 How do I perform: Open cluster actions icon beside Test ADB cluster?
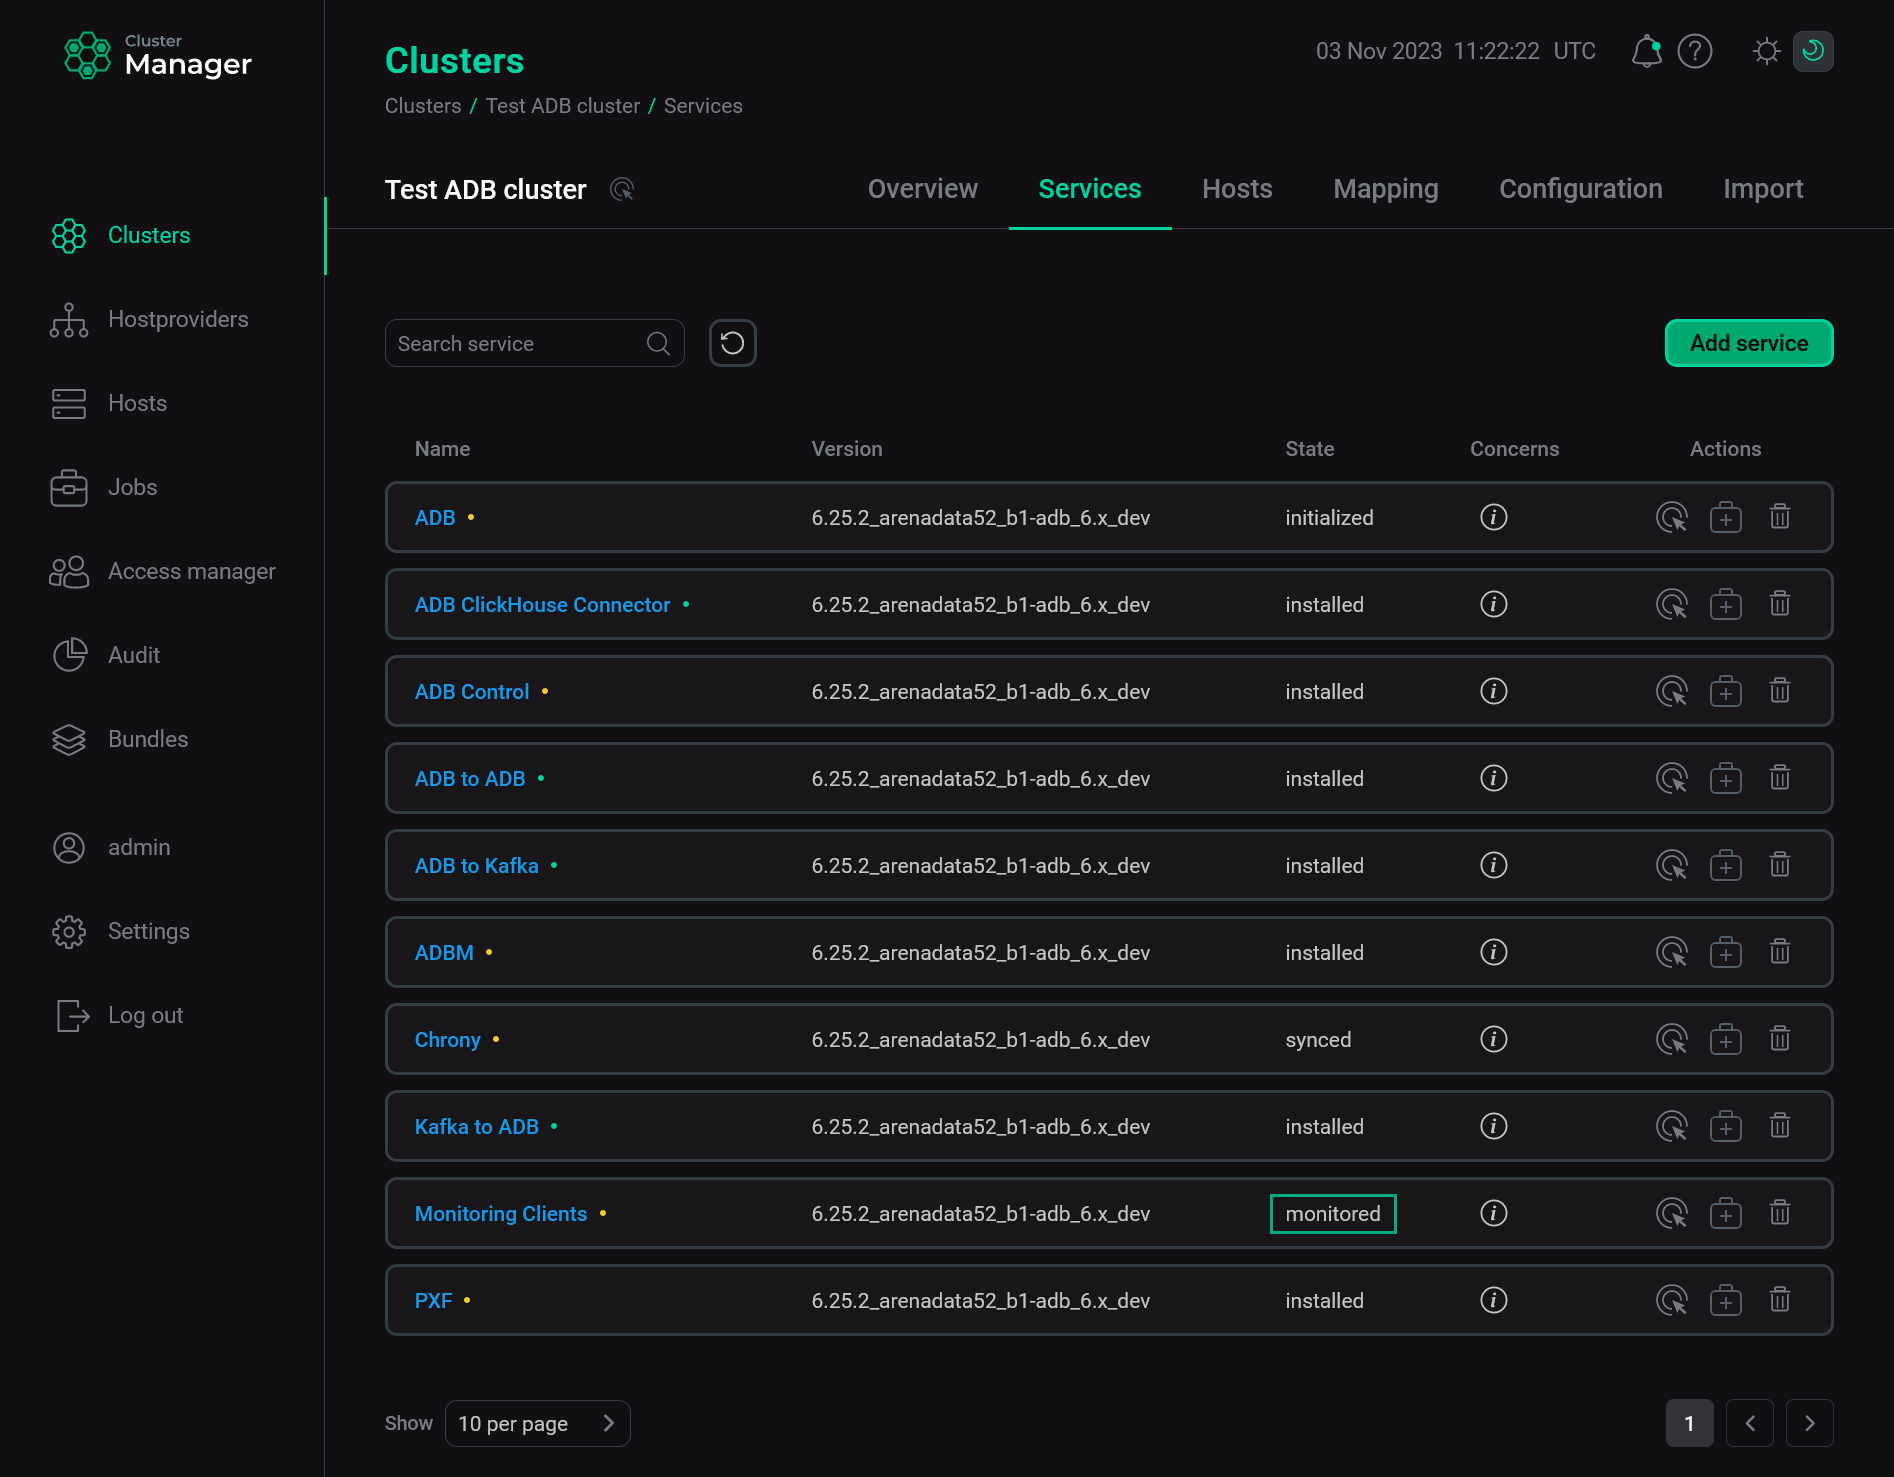[x=622, y=190]
